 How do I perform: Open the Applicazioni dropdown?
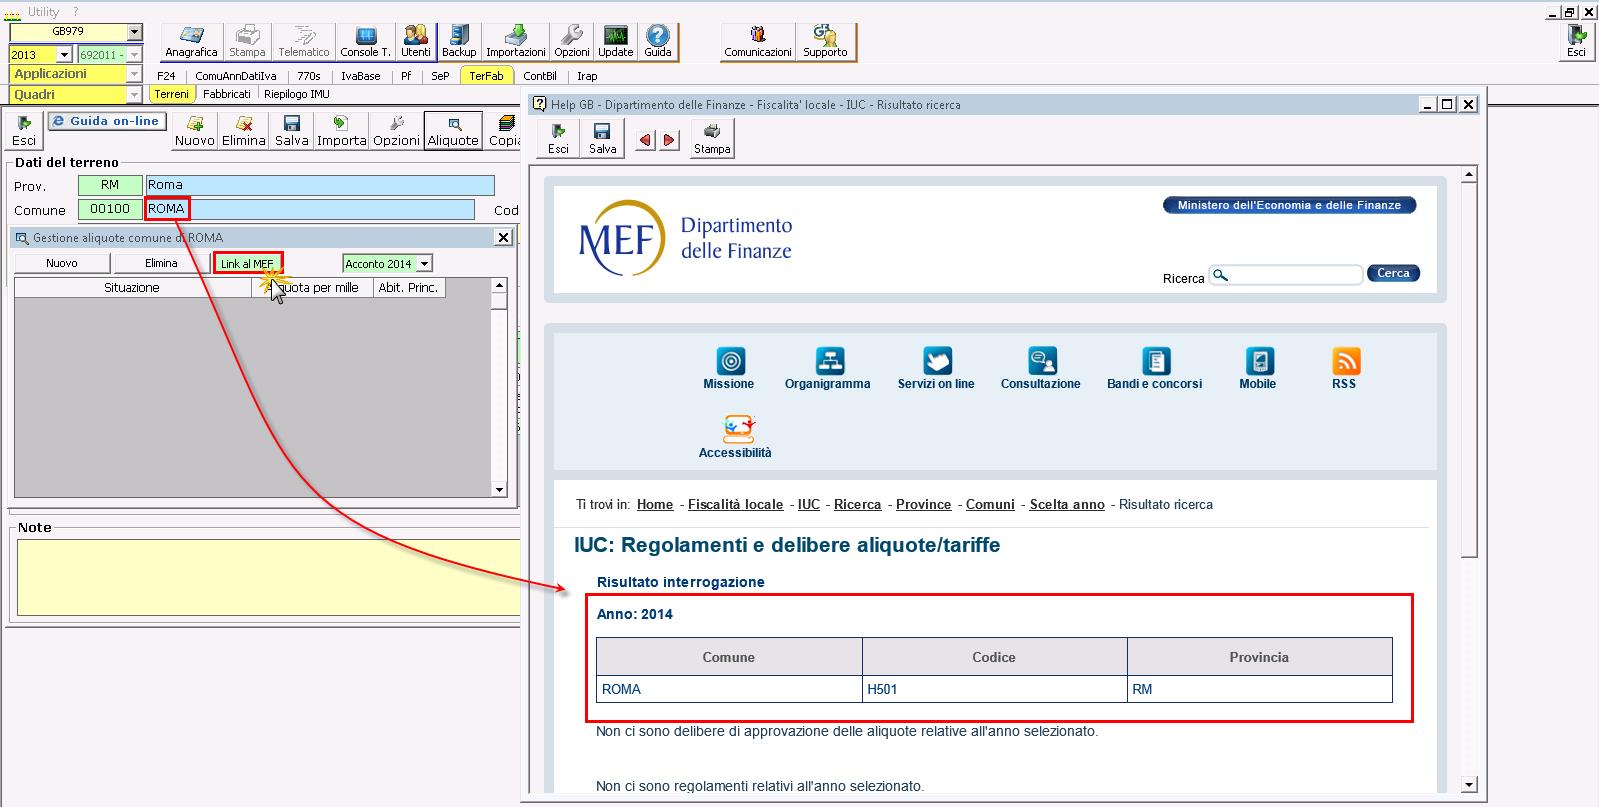(x=134, y=74)
